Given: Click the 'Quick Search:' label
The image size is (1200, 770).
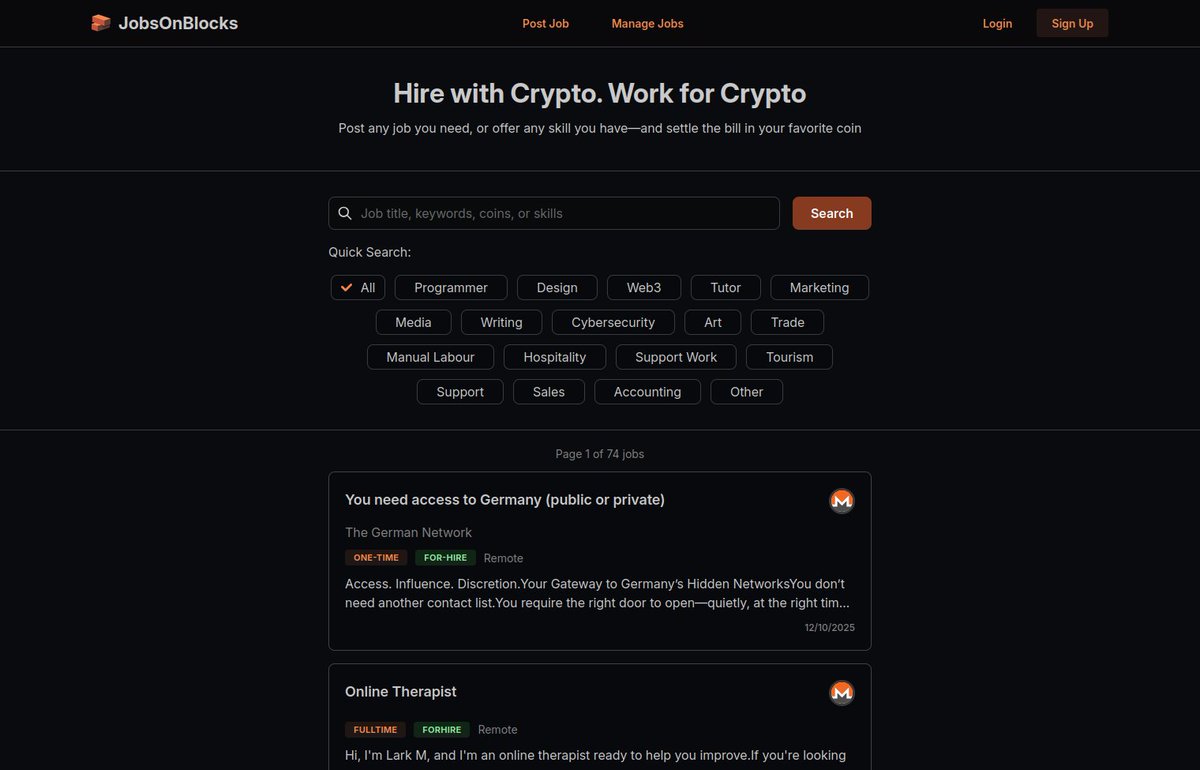Looking at the screenshot, I should [x=370, y=252].
